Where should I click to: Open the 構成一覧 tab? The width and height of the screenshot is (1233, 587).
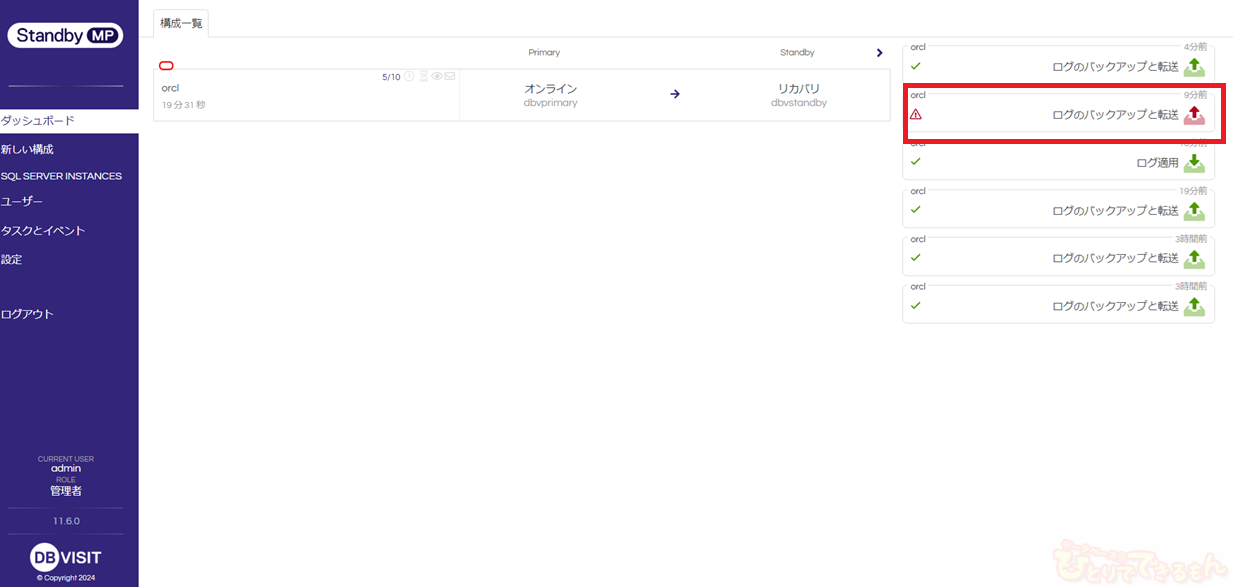(181, 23)
